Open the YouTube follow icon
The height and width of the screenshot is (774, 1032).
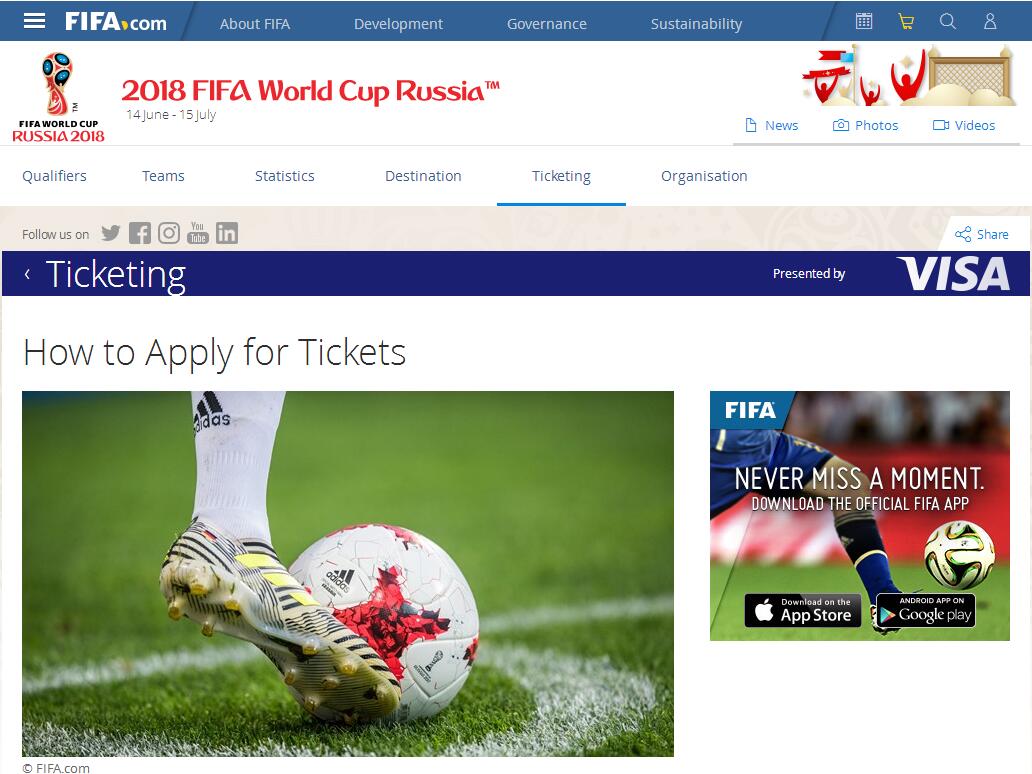click(197, 233)
